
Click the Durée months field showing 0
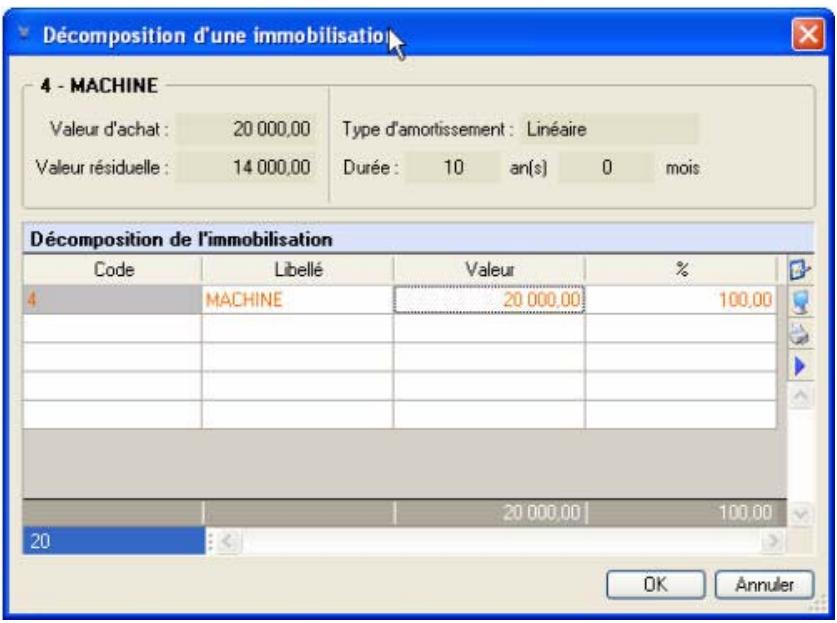606,168
